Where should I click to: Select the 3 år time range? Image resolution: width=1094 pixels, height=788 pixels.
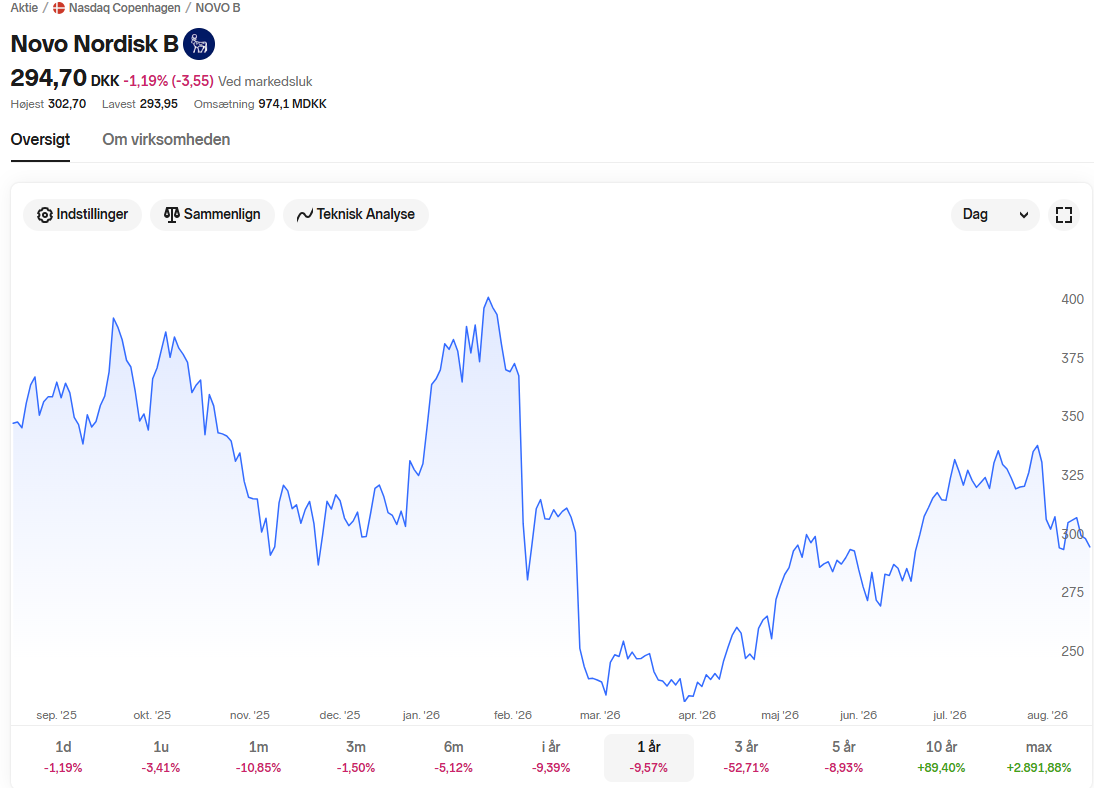(746, 757)
